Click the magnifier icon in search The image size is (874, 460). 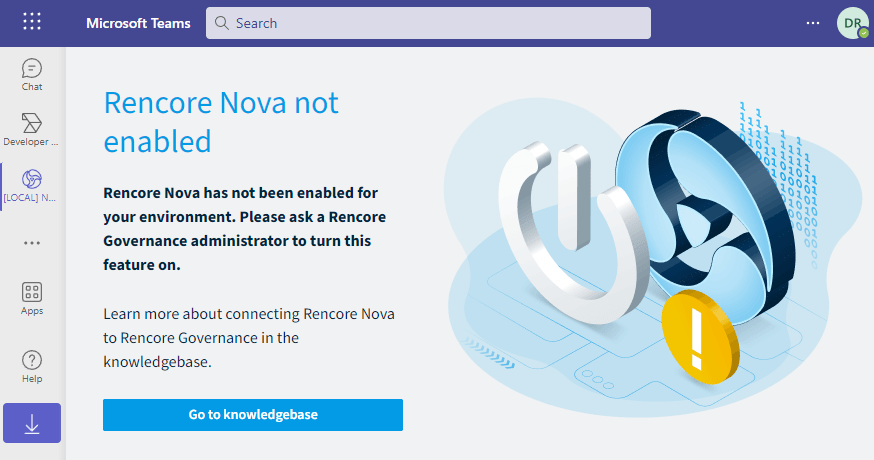click(221, 23)
